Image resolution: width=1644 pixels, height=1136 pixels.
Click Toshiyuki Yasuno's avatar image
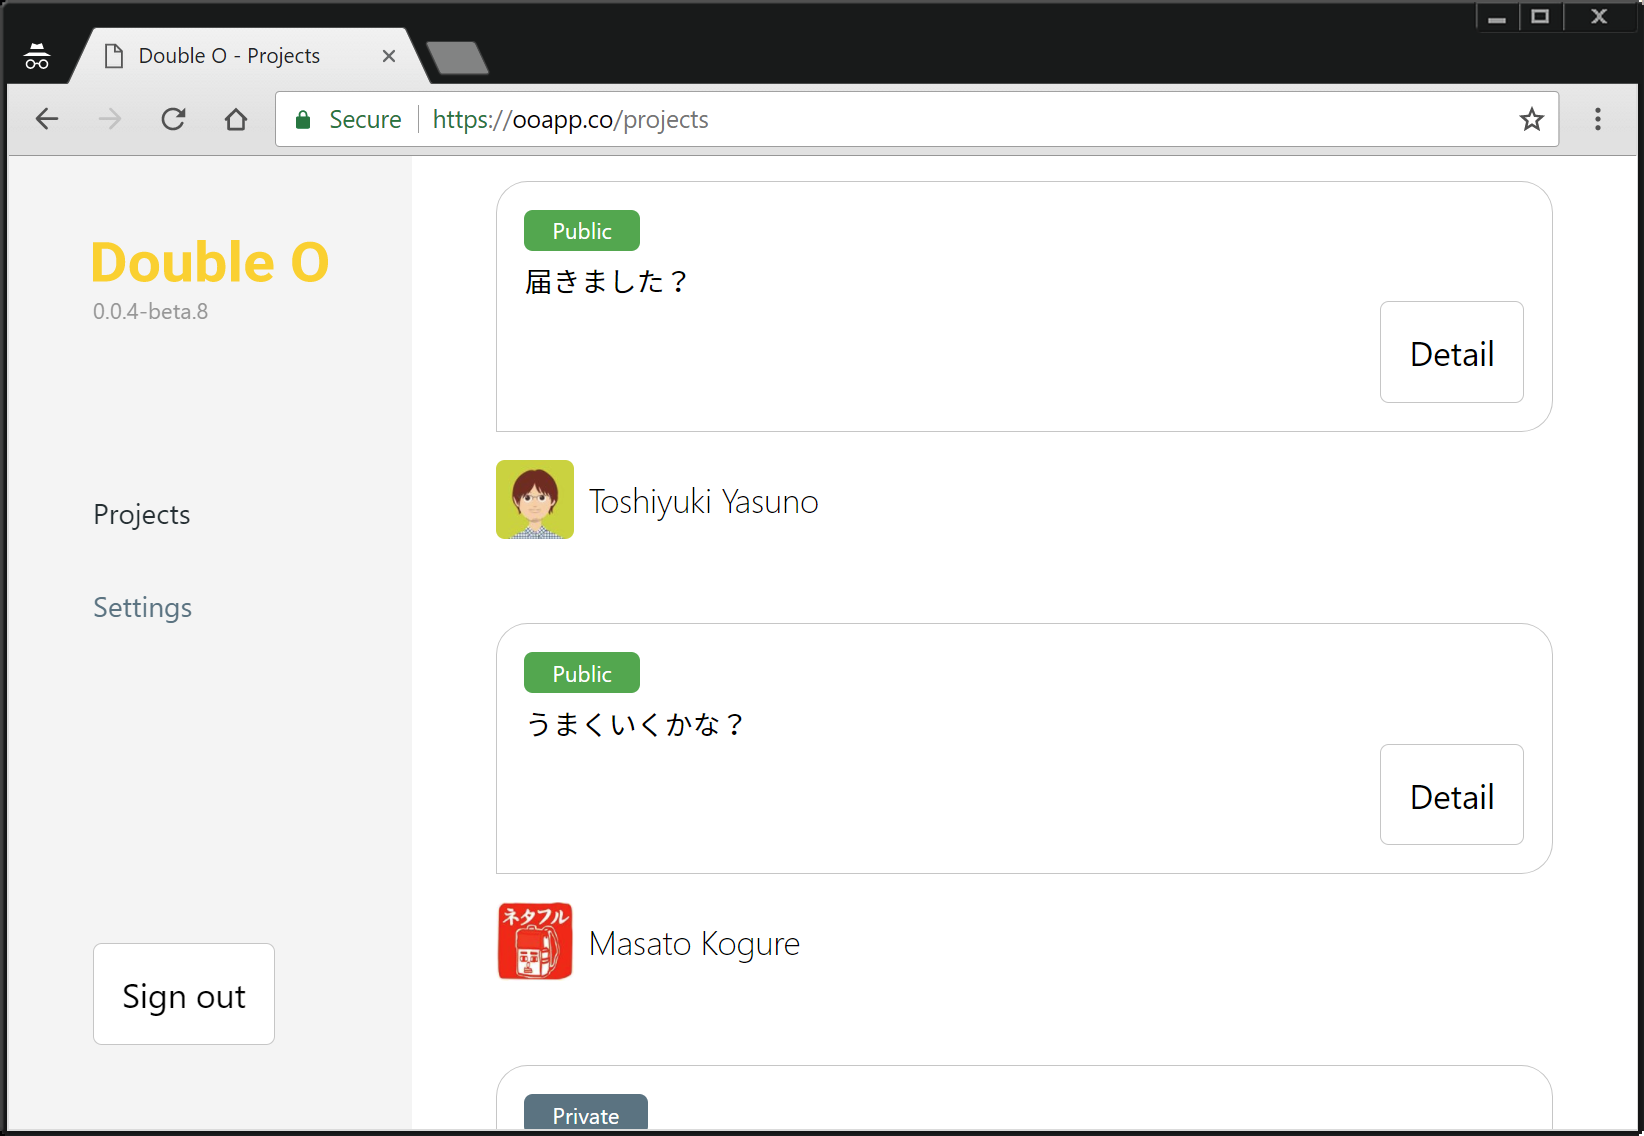(535, 500)
